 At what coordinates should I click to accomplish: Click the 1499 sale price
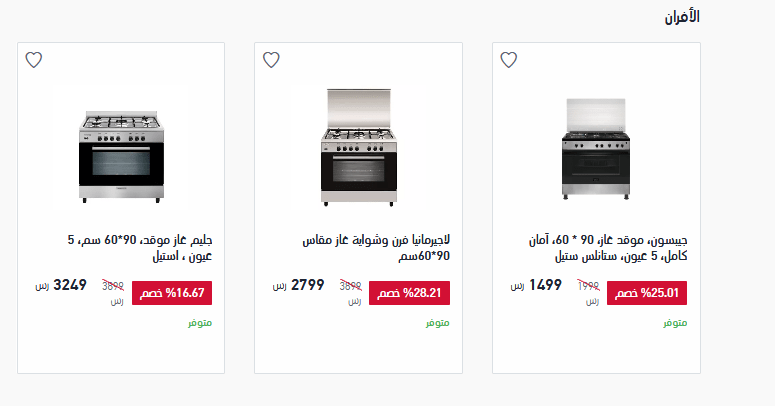tap(545, 285)
